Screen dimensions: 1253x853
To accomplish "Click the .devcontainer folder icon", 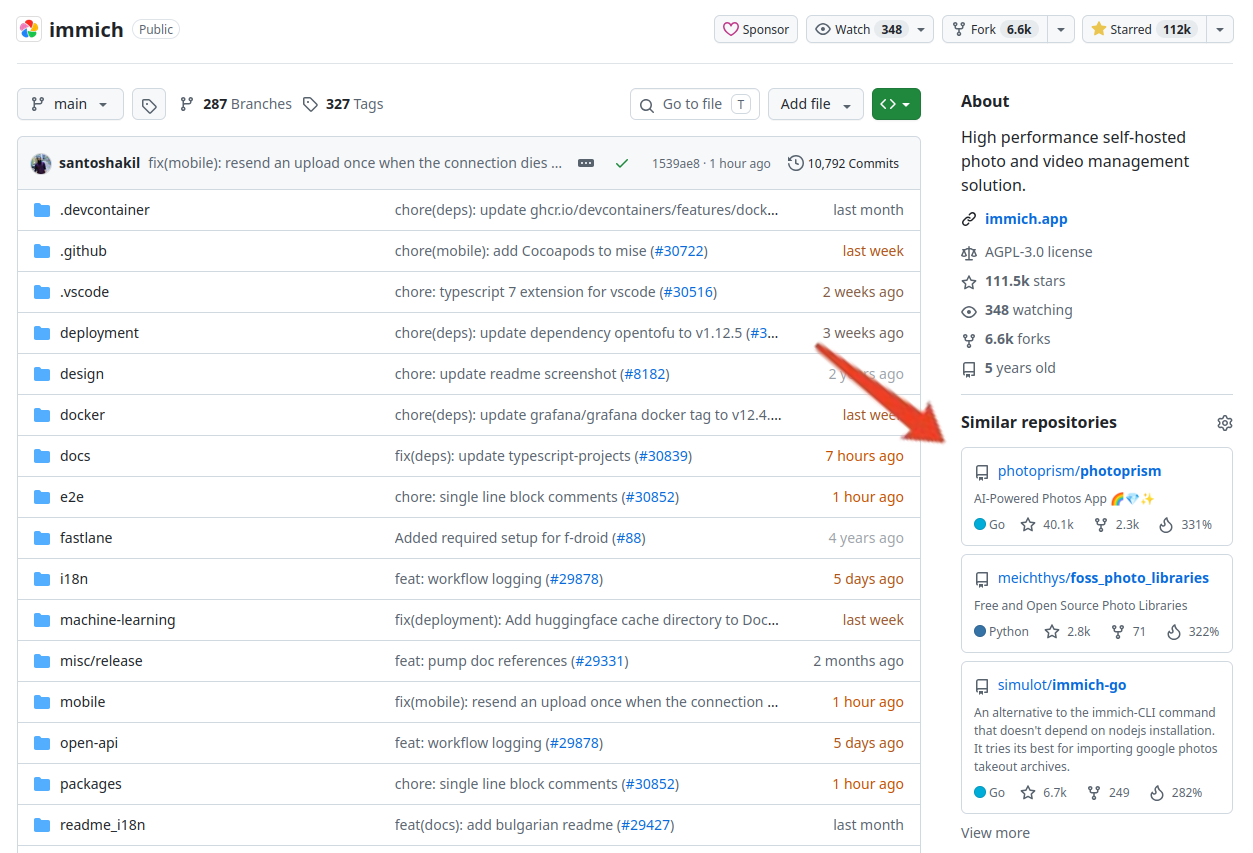I will click(x=42, y=210).
